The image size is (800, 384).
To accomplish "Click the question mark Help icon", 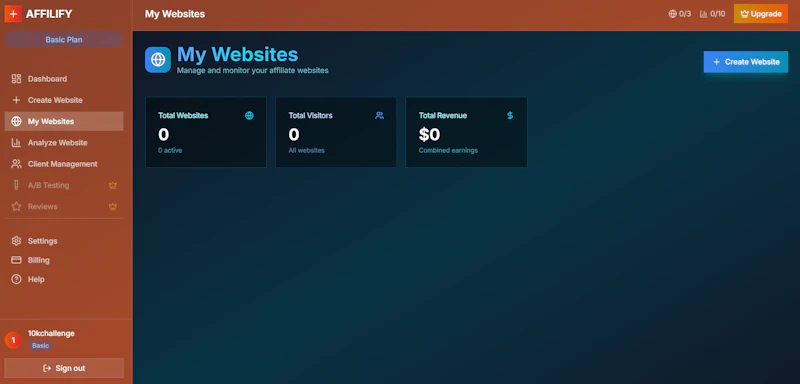I will tap(16, 279).
